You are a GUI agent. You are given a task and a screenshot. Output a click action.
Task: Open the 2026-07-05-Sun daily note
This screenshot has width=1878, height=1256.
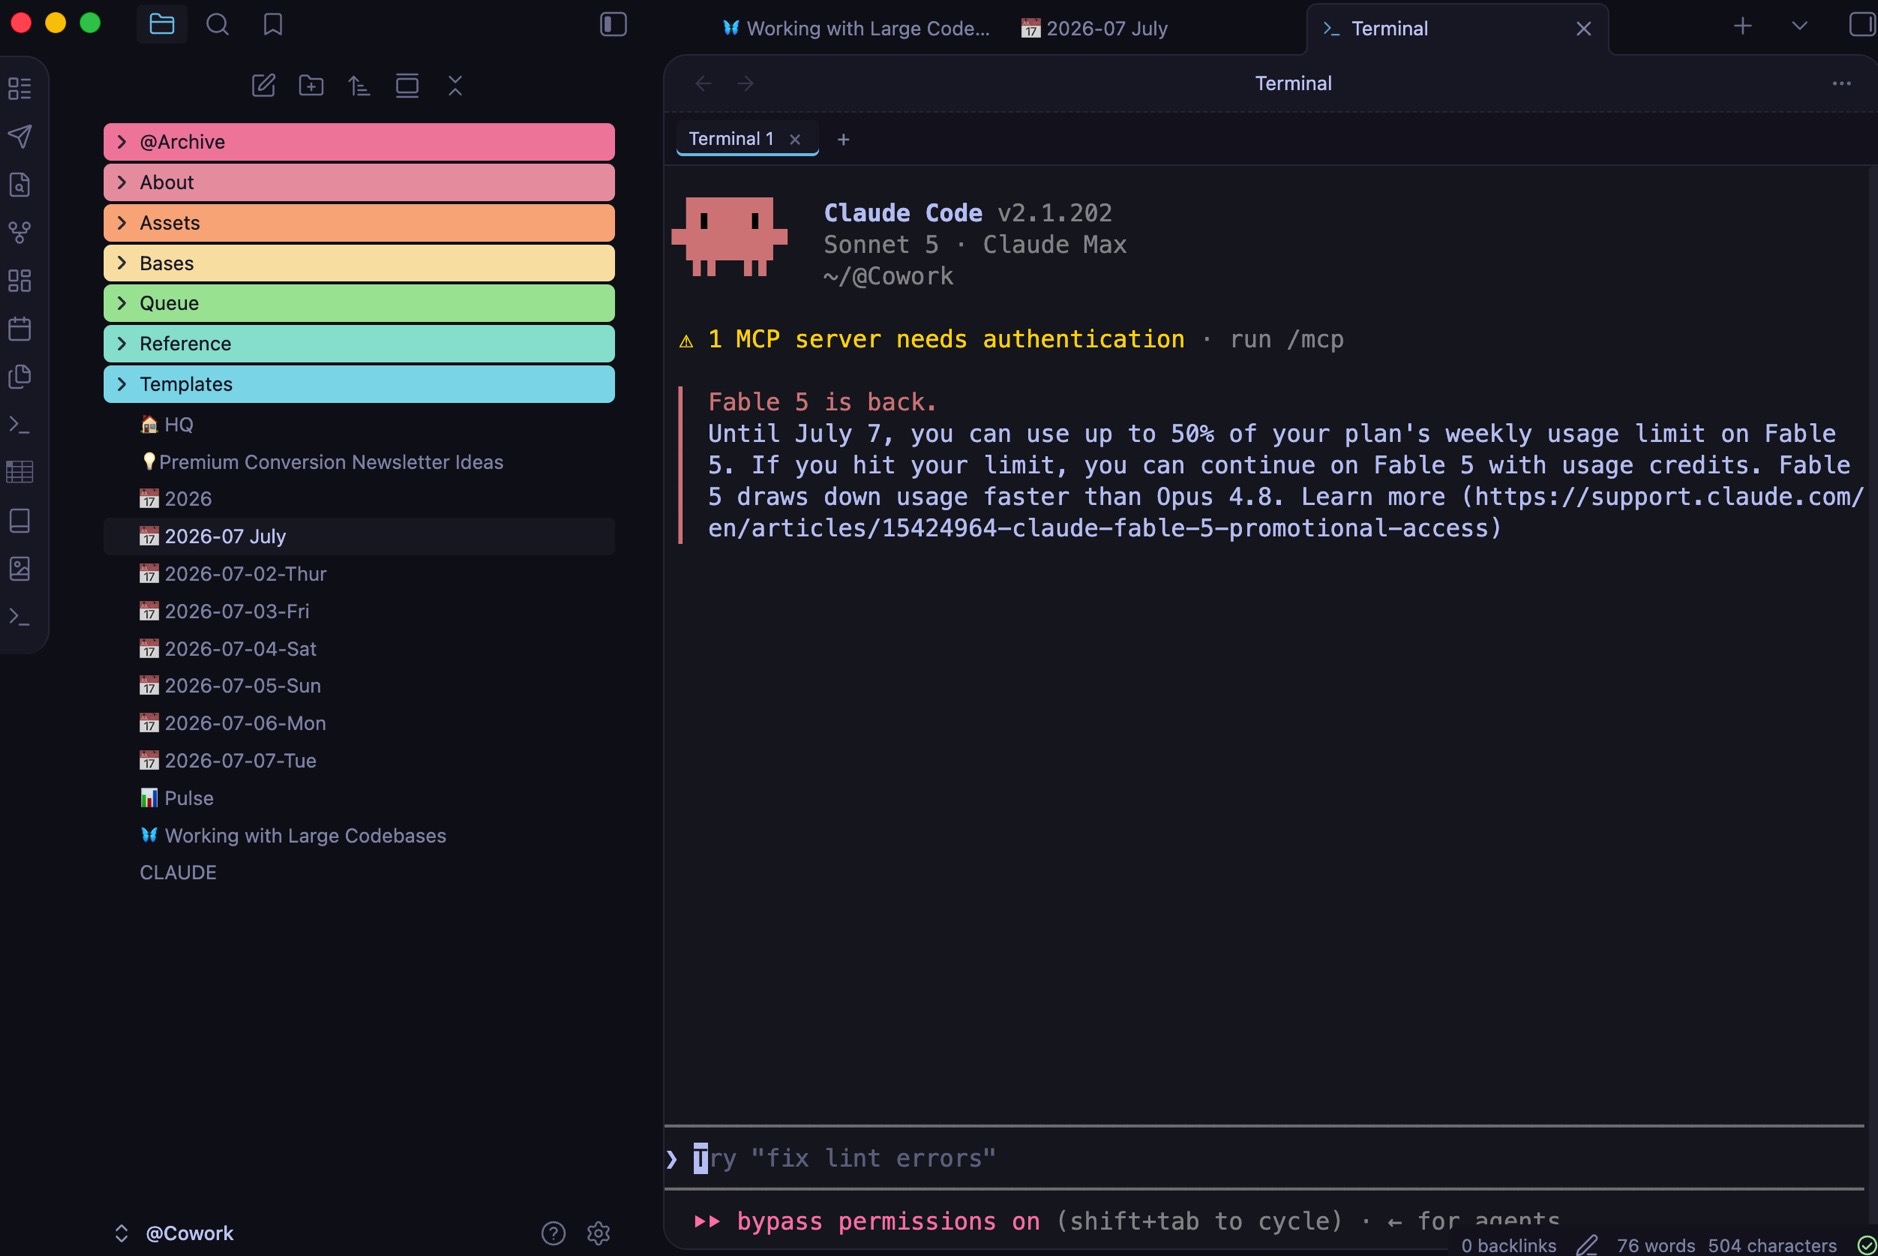359,685
